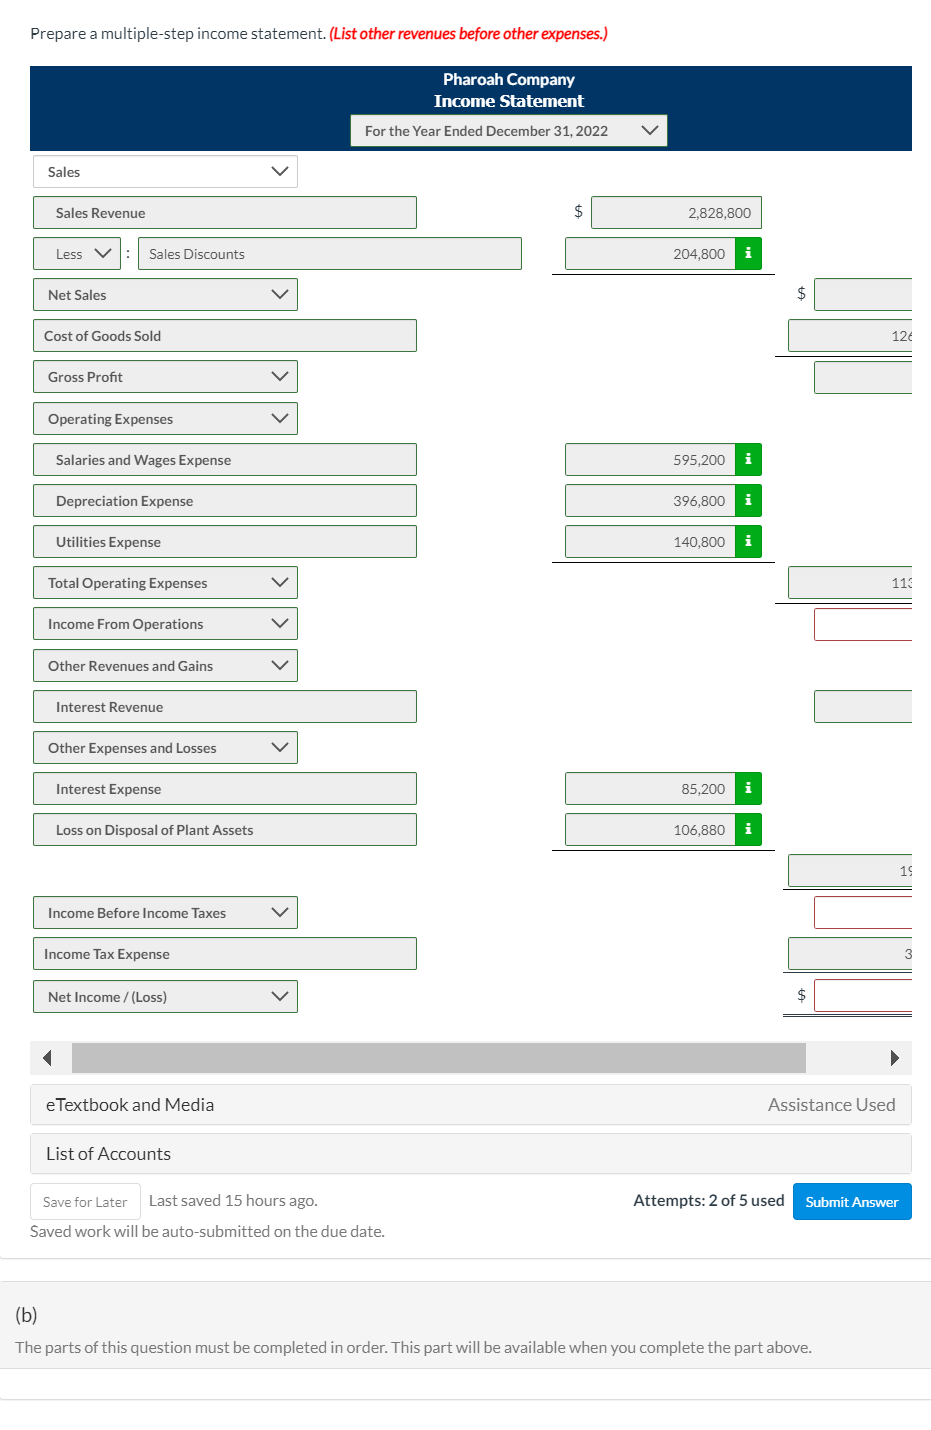Open the Income From Operations dropdown
The width and height of the screenshot is (931, 1430).
[165, 624]
